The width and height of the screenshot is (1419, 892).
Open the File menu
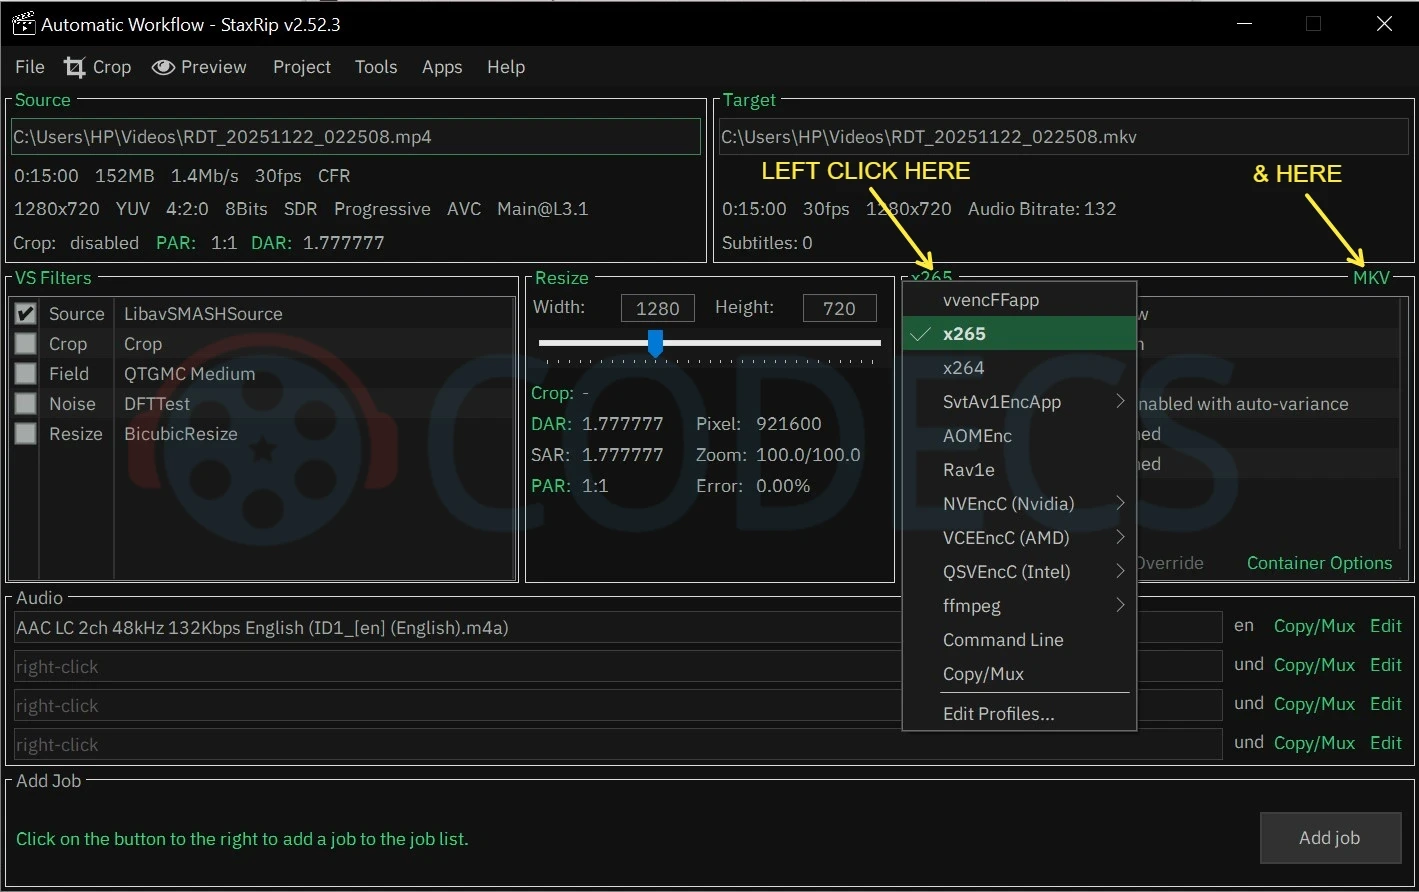(30, 67)
